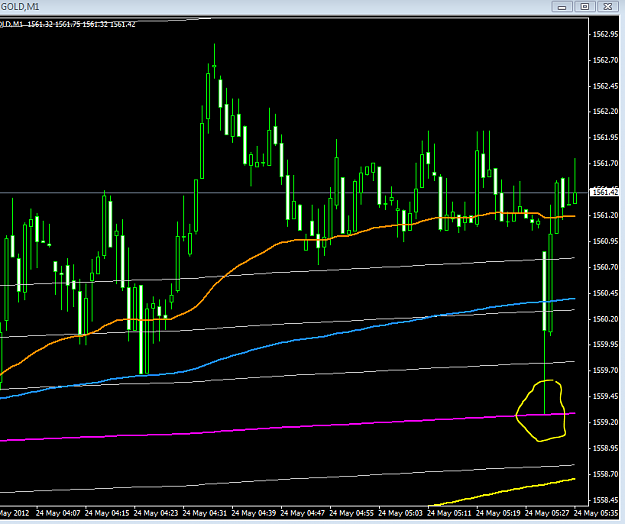Click the 24 May 04:55 time label
Screen dimensions: 625x524
(352, 513)
